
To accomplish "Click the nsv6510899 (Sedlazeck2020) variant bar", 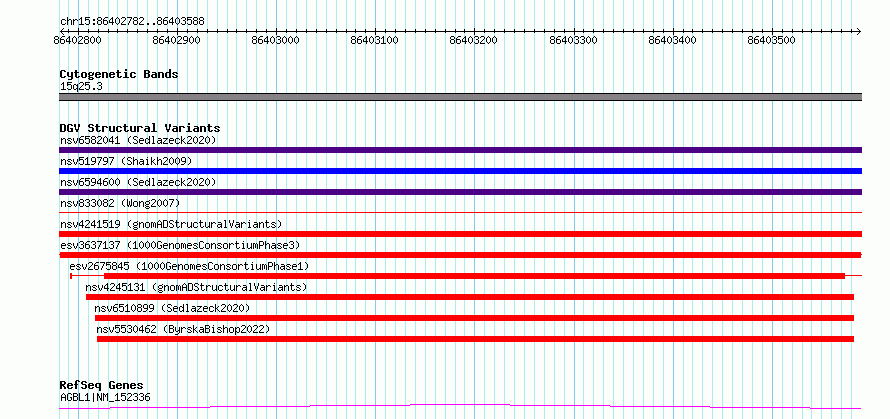I will click(475, 318).
